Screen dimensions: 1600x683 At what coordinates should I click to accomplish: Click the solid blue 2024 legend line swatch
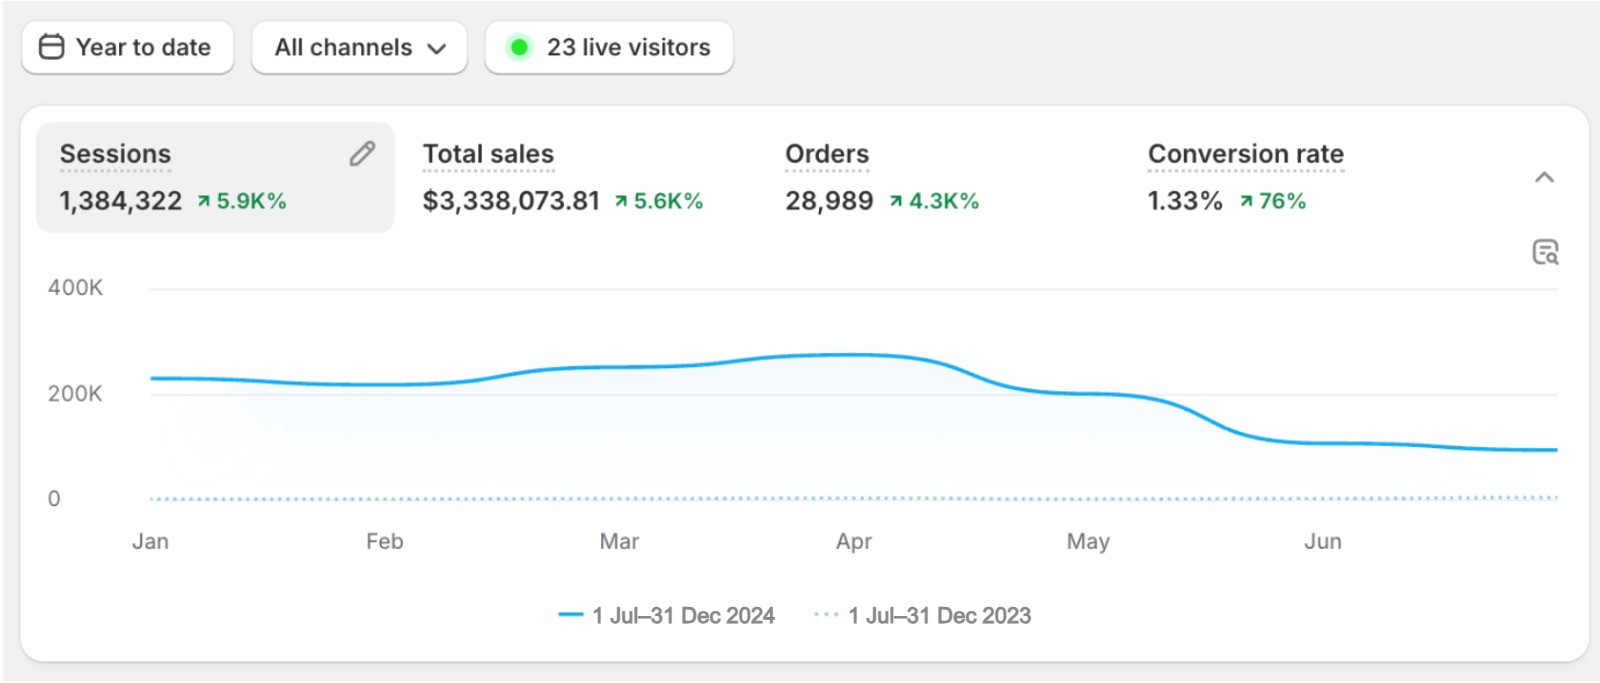click(571, 615)
